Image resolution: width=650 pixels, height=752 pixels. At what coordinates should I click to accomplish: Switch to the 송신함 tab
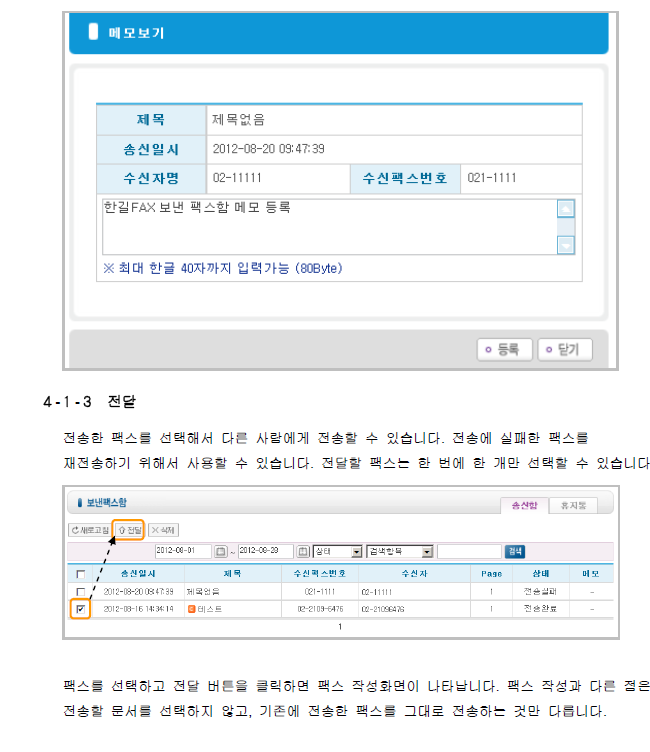(524, 506)
